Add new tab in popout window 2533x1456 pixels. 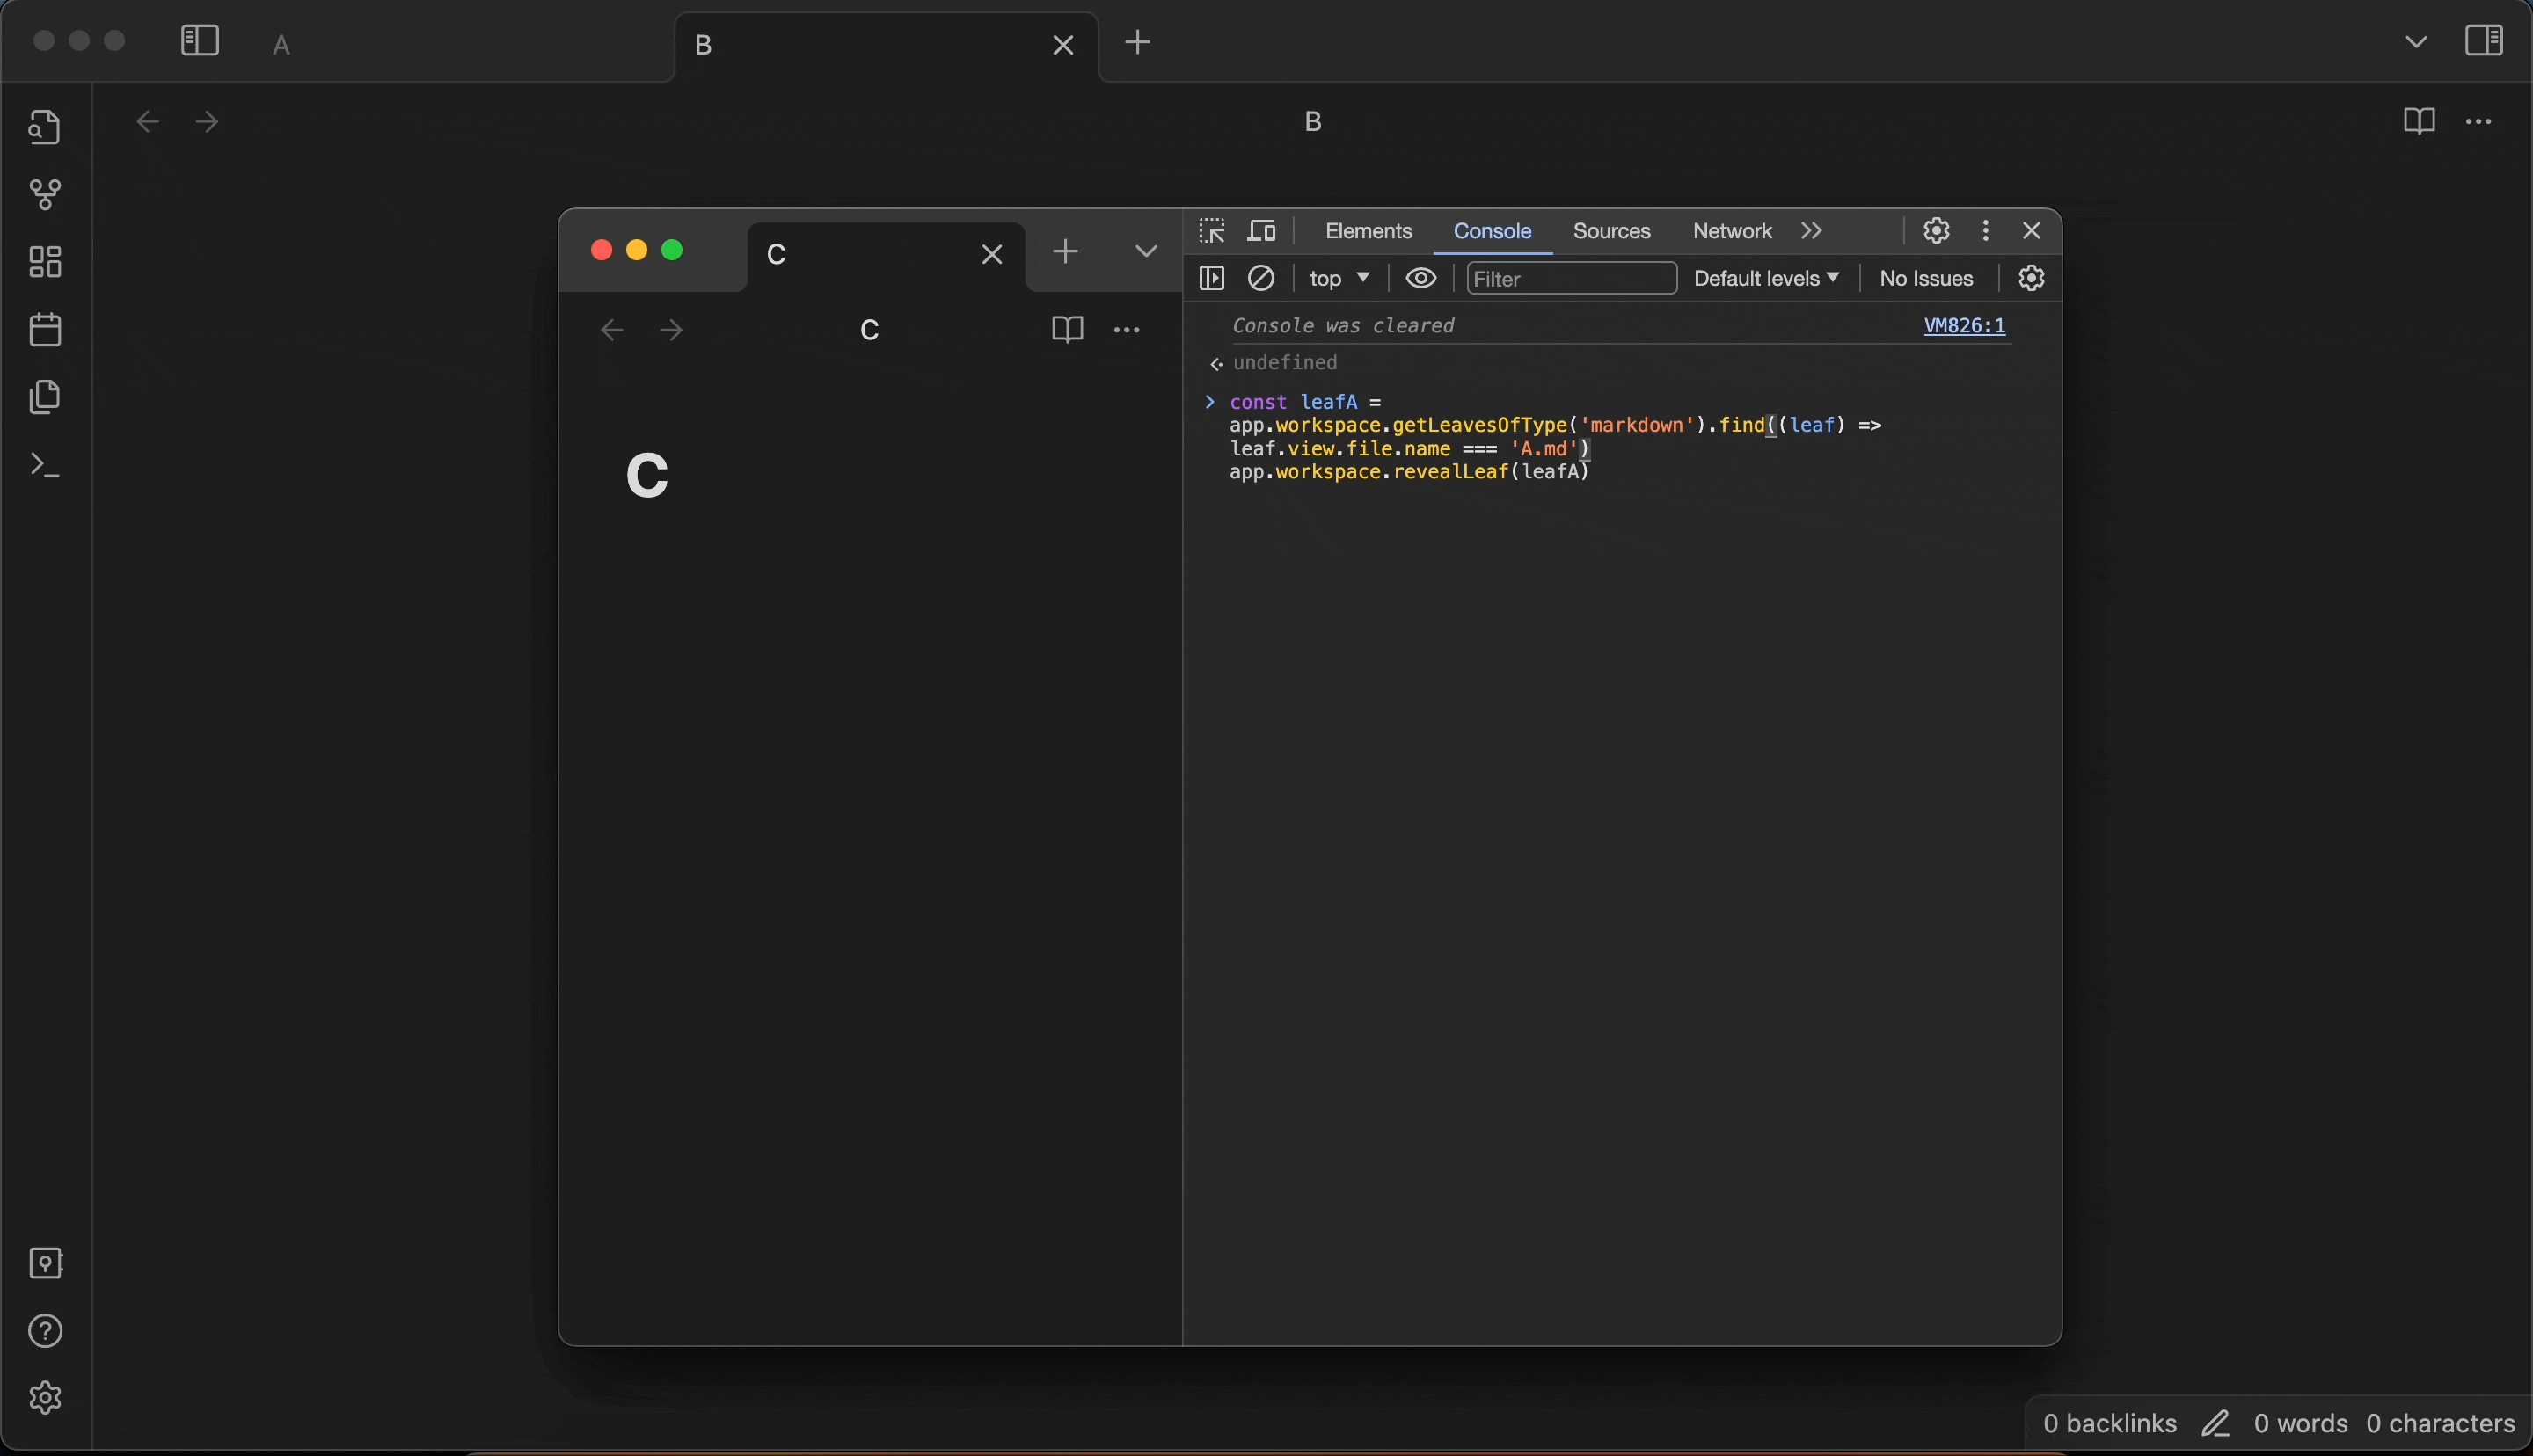pos(1066,251)
